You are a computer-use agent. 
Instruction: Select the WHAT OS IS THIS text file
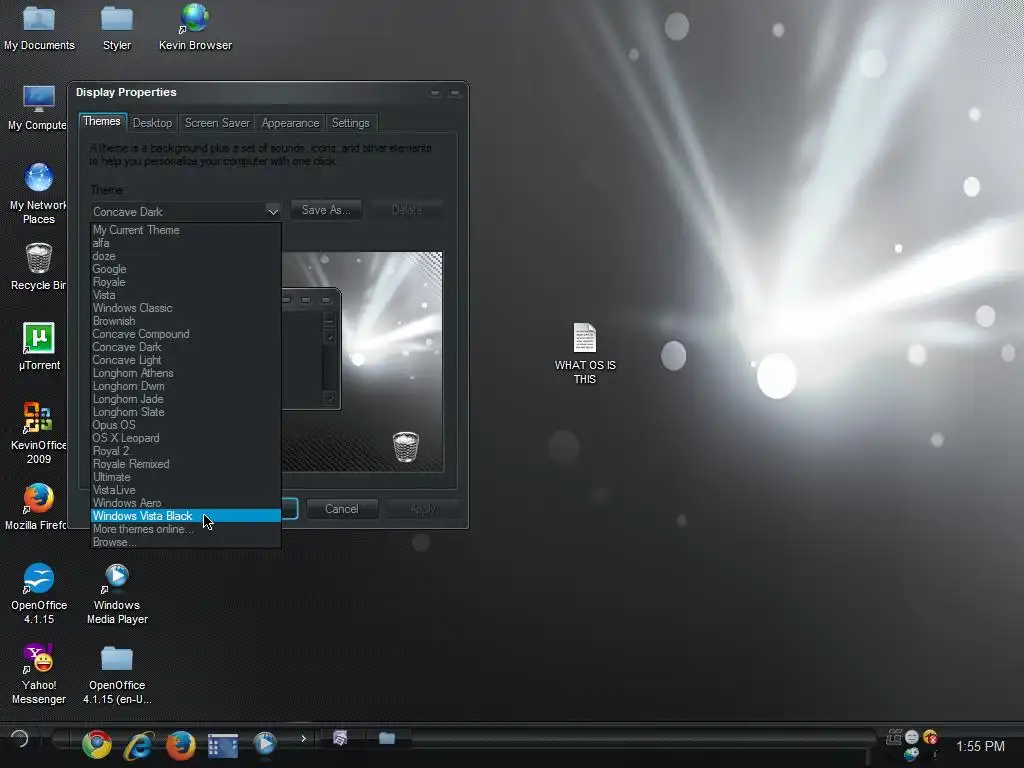584,353
